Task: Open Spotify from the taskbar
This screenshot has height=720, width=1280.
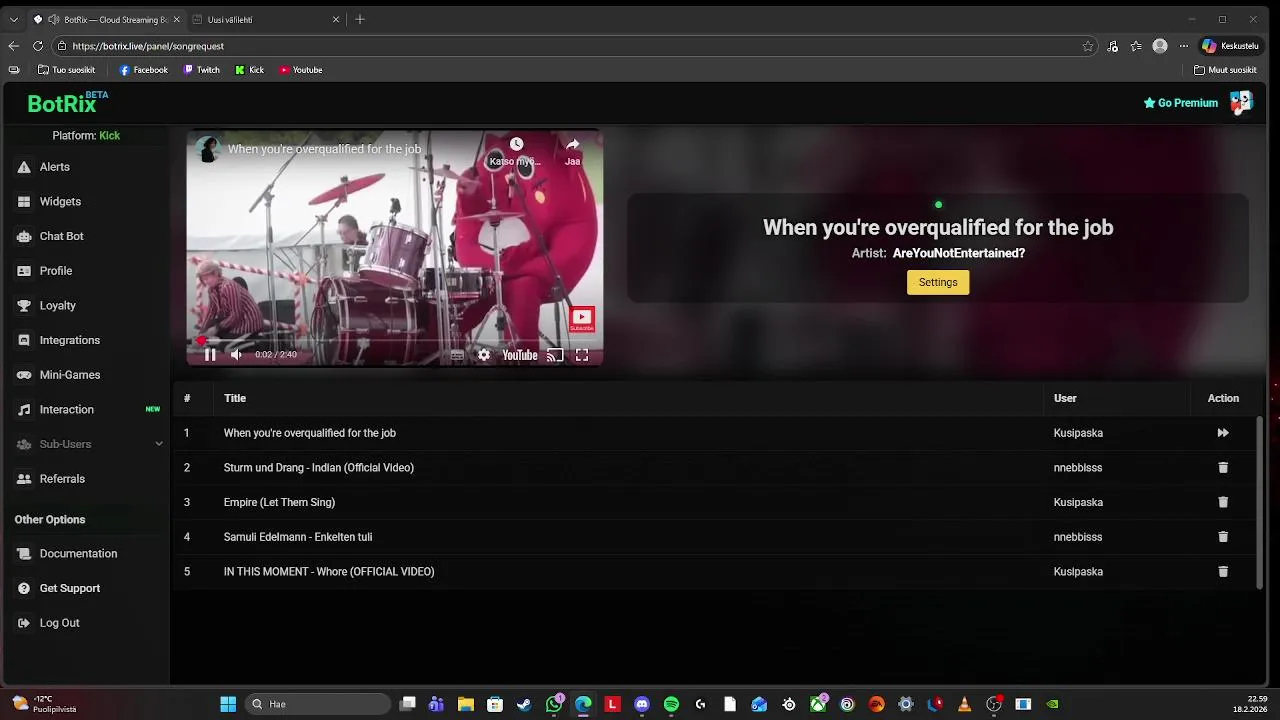Action: pos(671,704)
